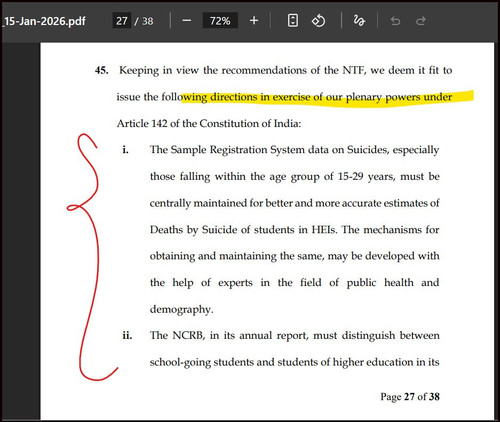
Task: Click the words 'Deaths by Suicide'
Action: (x=194, y=230)
